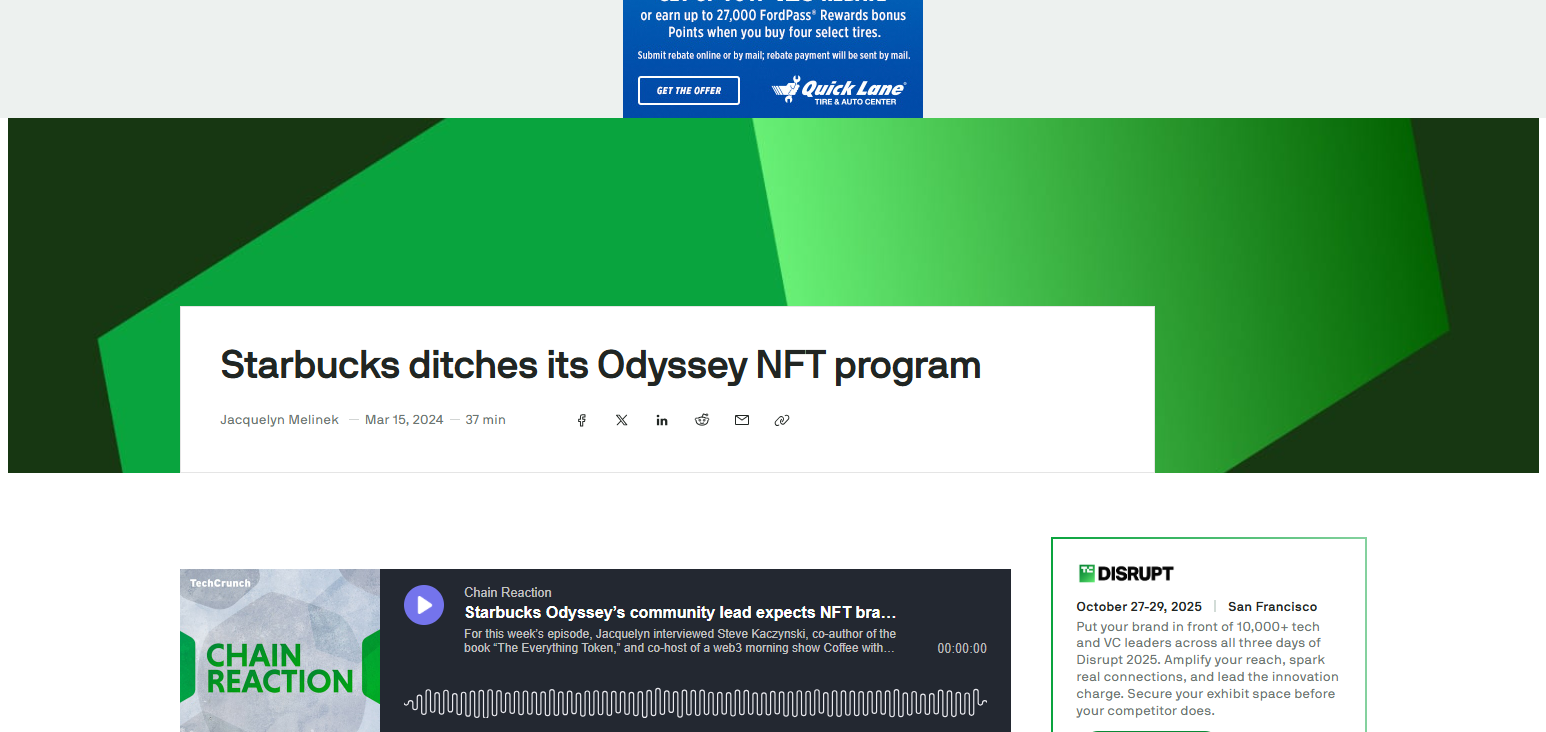The width and height of the screenshot is (1546, 732).
Task: Share the article on X
Action: [x=621, y=420]
